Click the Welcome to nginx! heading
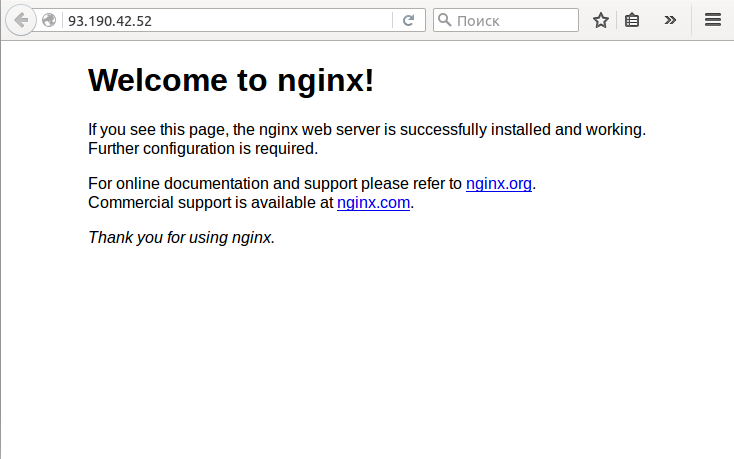The height and width of the screenshot is (459, 734). coord(231,80)
